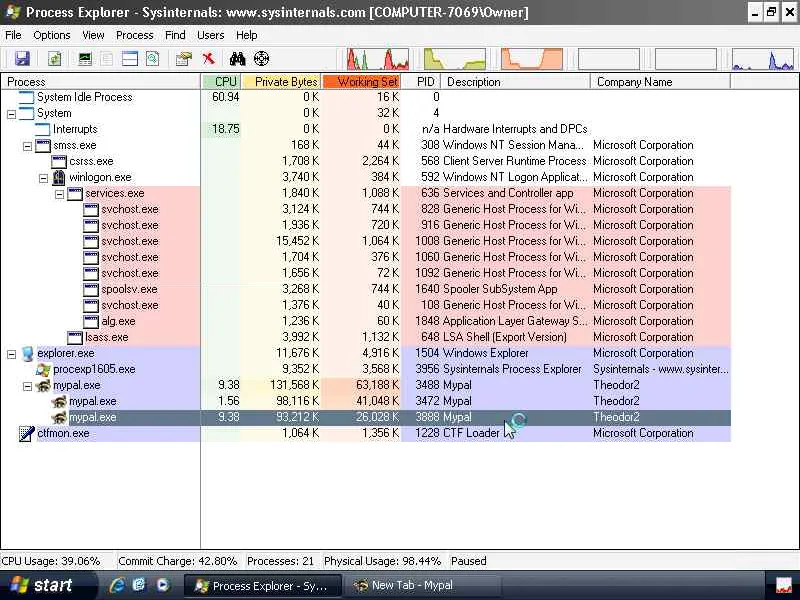Open the File menu

pos(13,35)
